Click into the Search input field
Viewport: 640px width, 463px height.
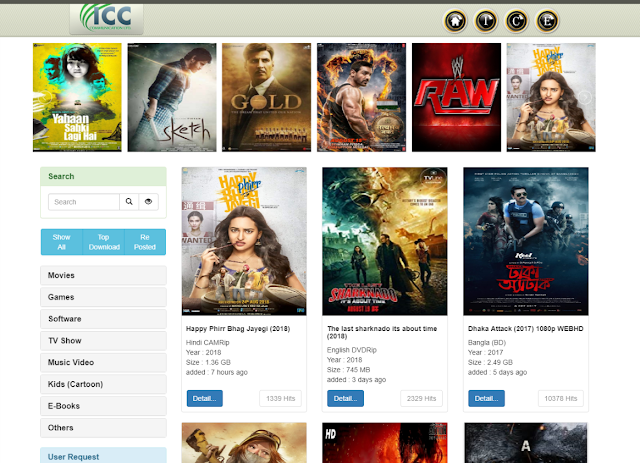[x=84, y=202]
